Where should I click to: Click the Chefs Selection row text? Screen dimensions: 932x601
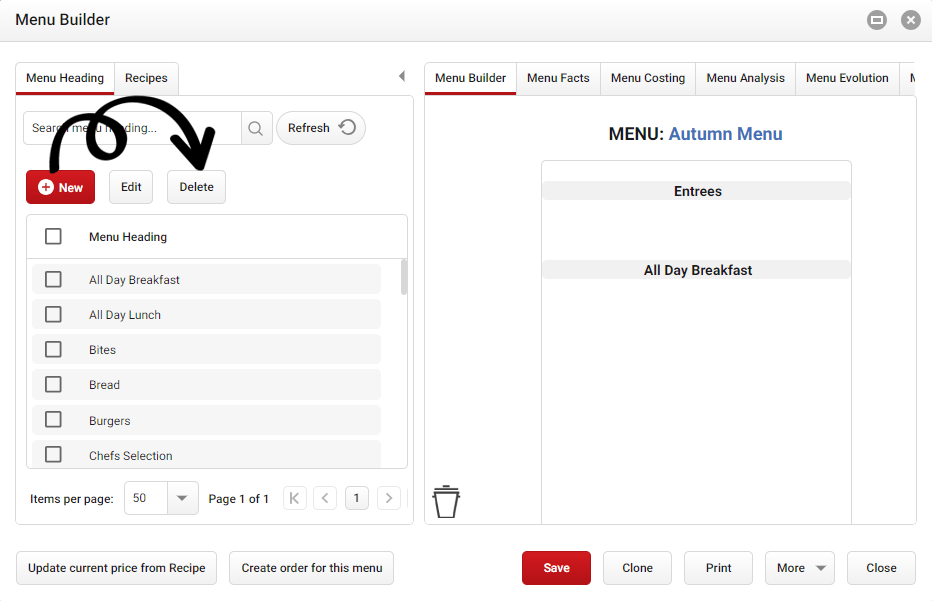[x=131, y=455]
